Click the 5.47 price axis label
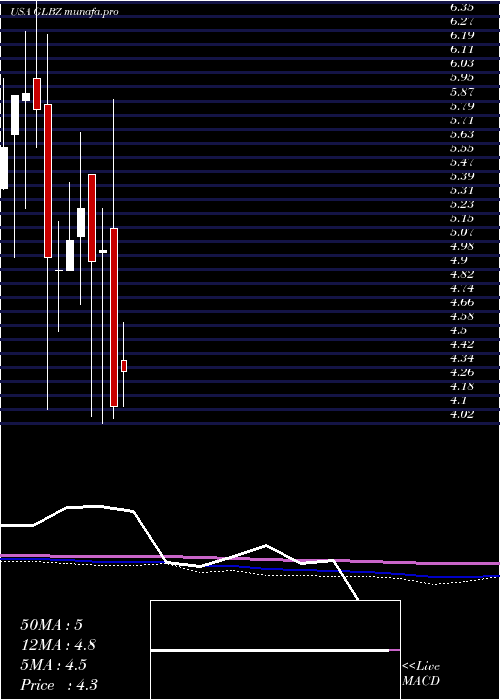 pyautogui.click(x=462, y=162)
